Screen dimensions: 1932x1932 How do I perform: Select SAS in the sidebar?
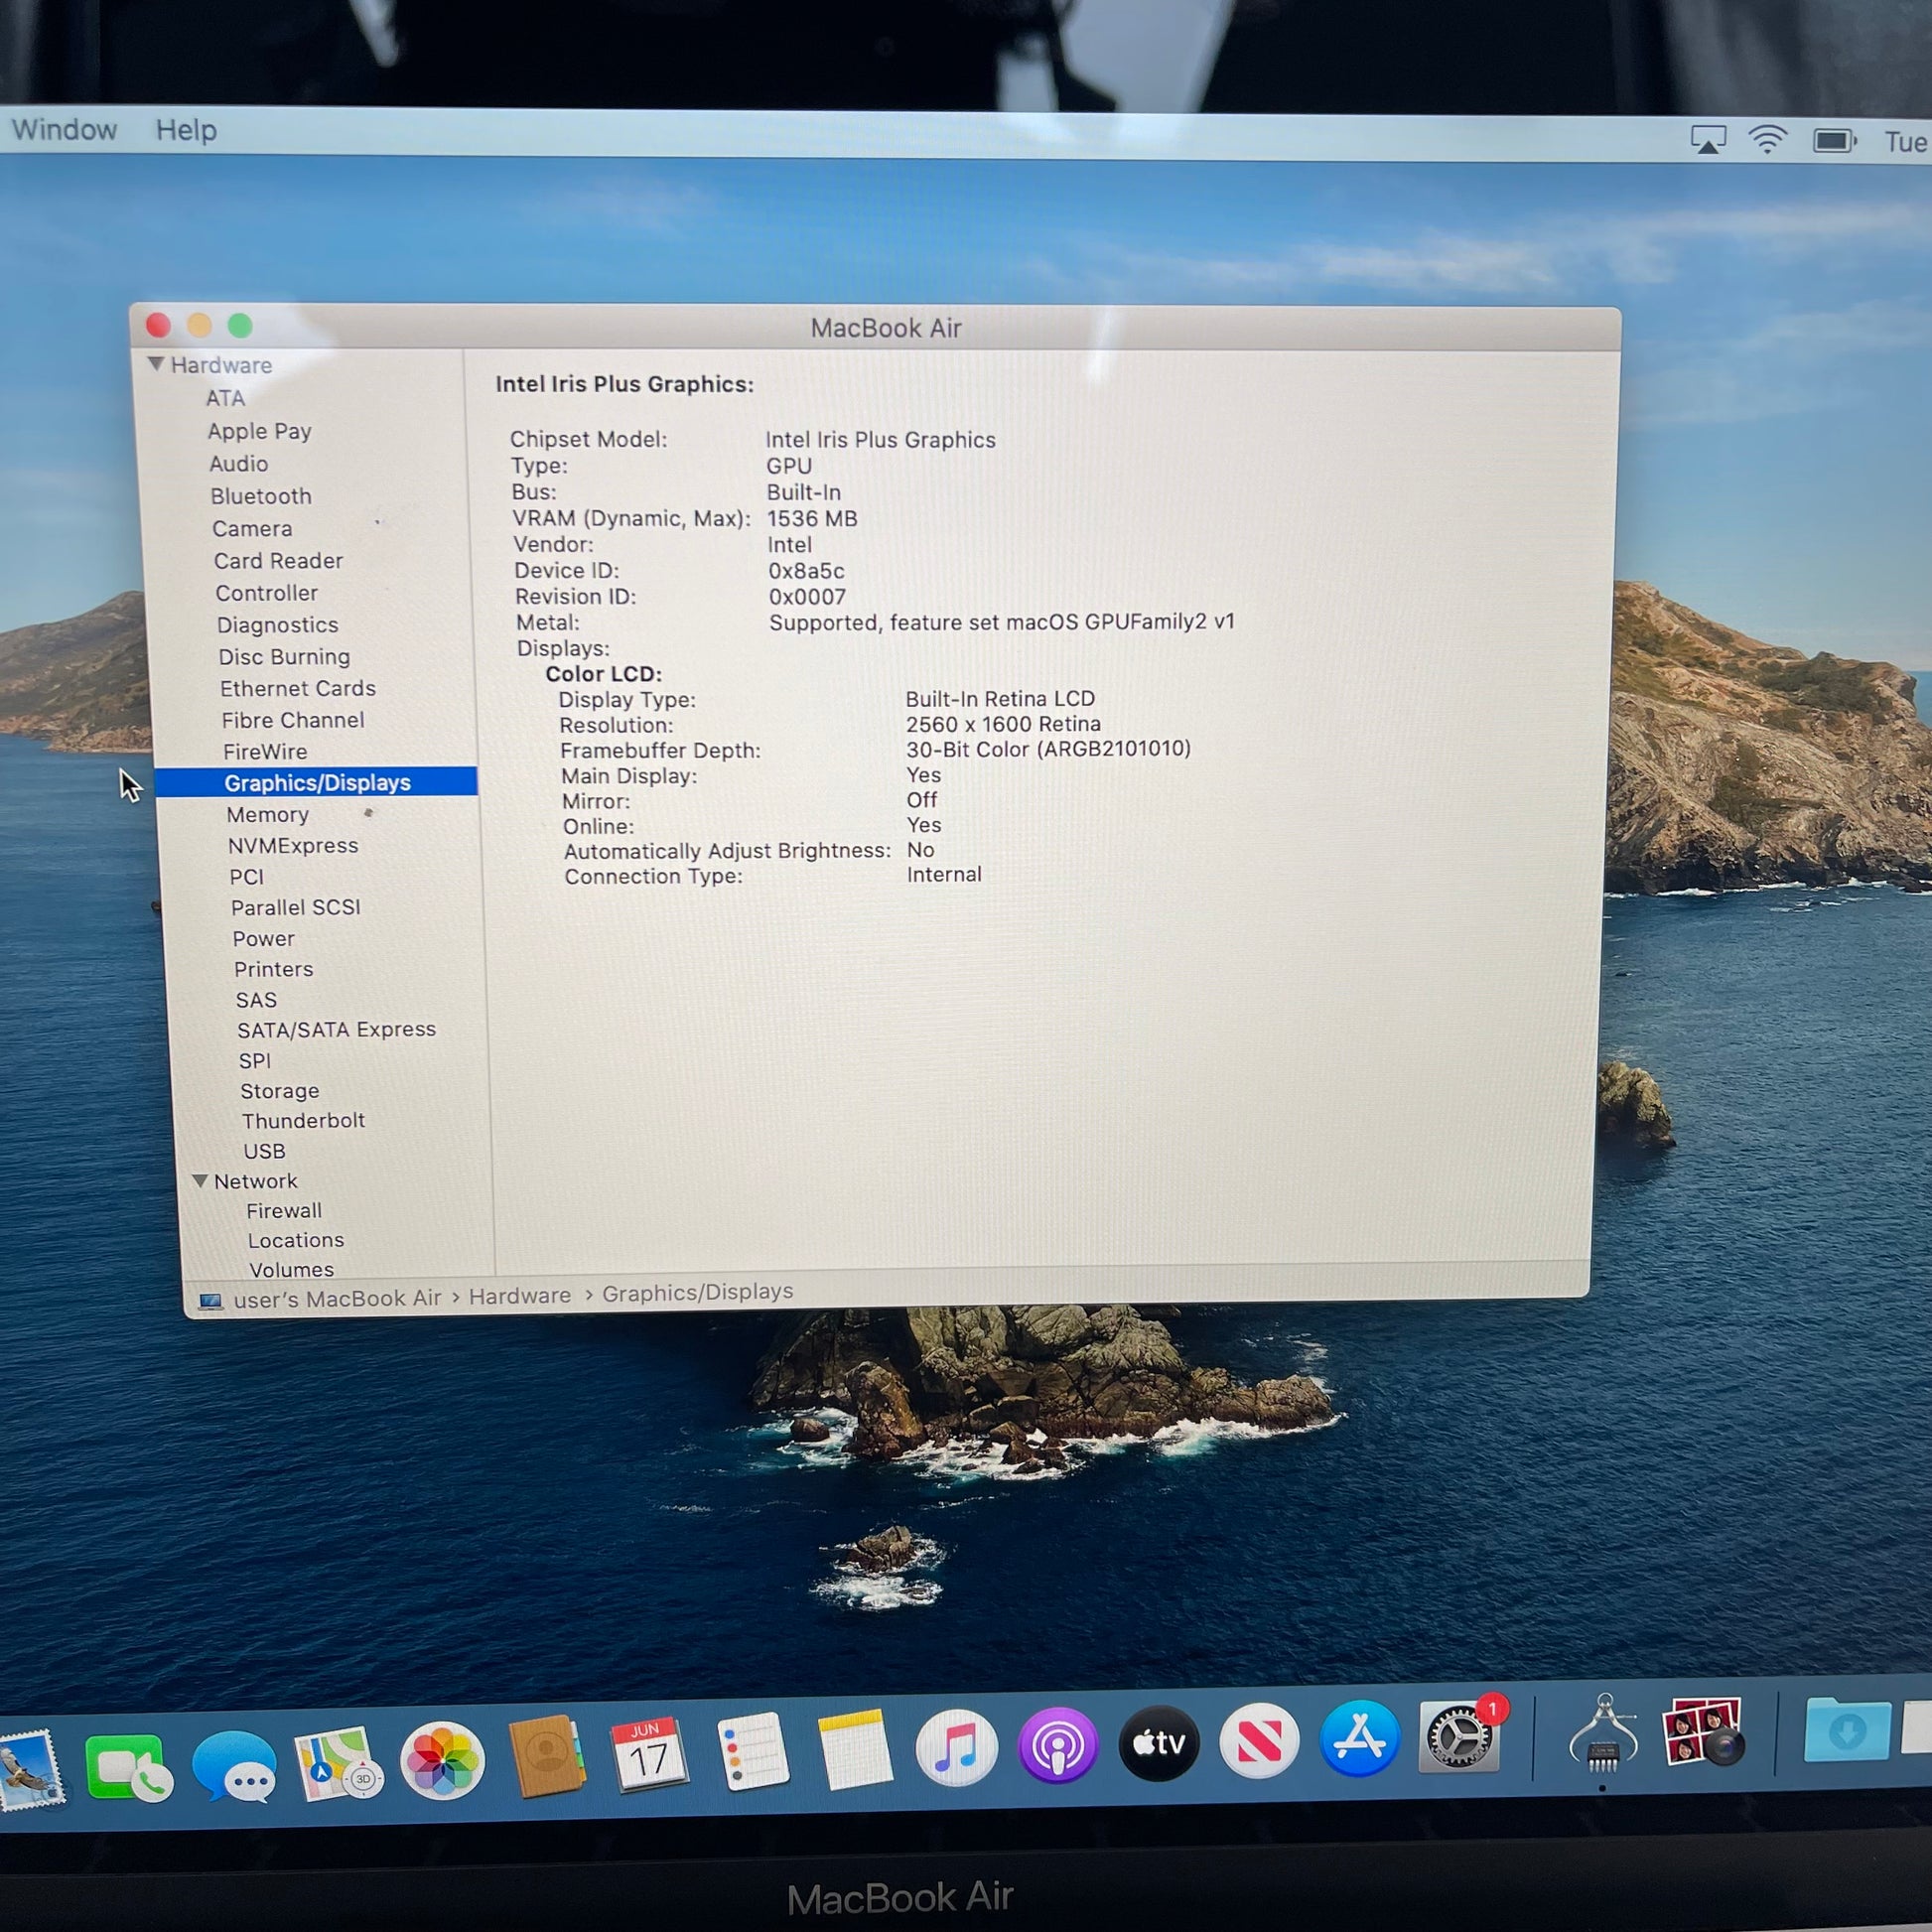(x=256, y=1000)
